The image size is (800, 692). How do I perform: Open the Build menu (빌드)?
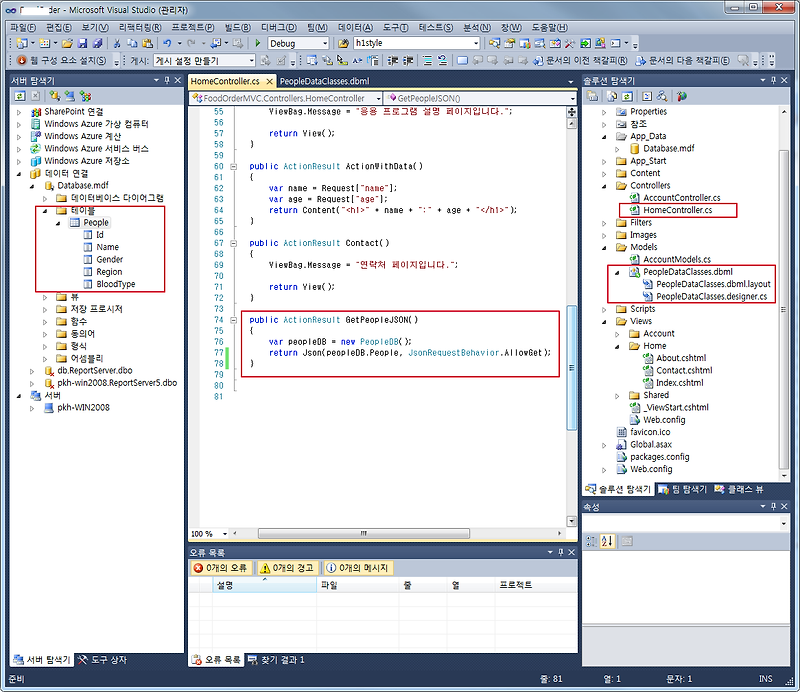[x=237, y=28]
